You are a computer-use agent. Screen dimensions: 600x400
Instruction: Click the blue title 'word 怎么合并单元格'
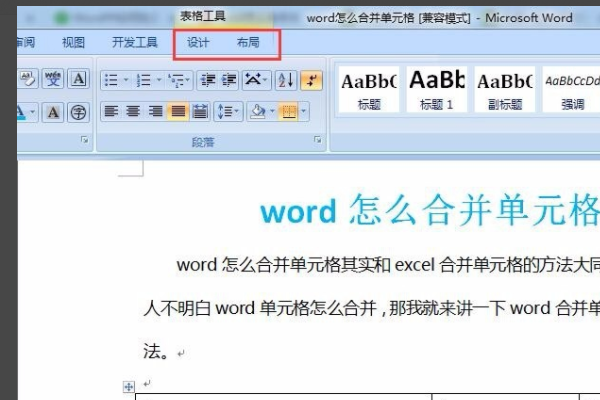430,211
